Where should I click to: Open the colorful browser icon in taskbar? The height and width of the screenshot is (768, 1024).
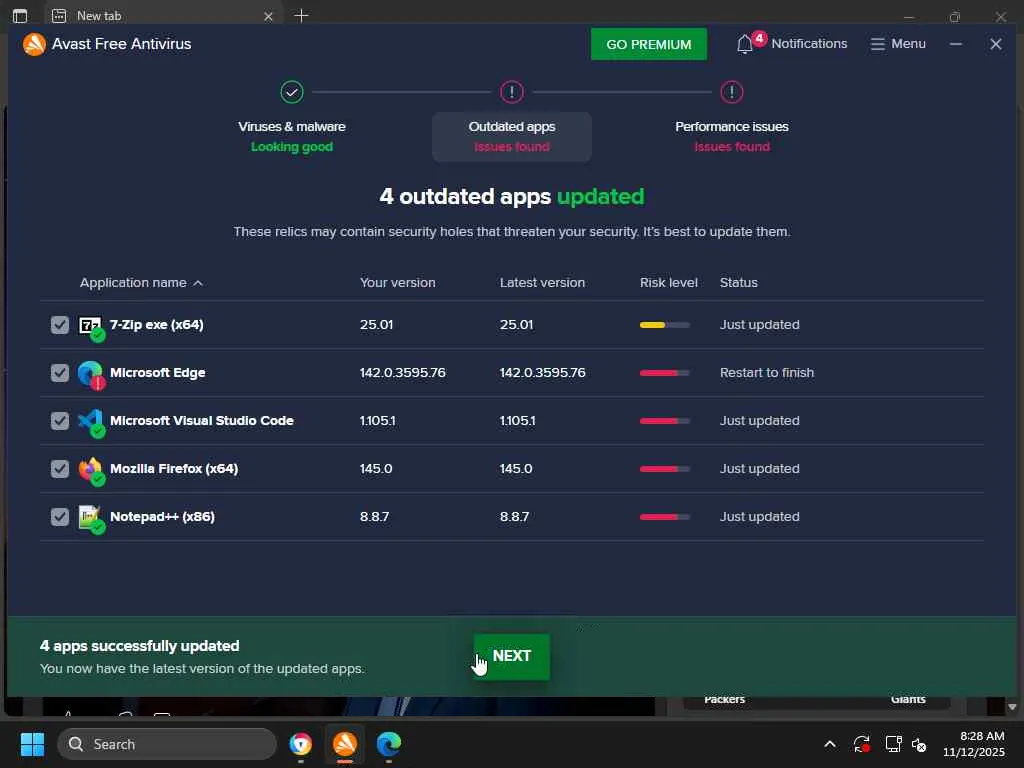tap(300, 744)
